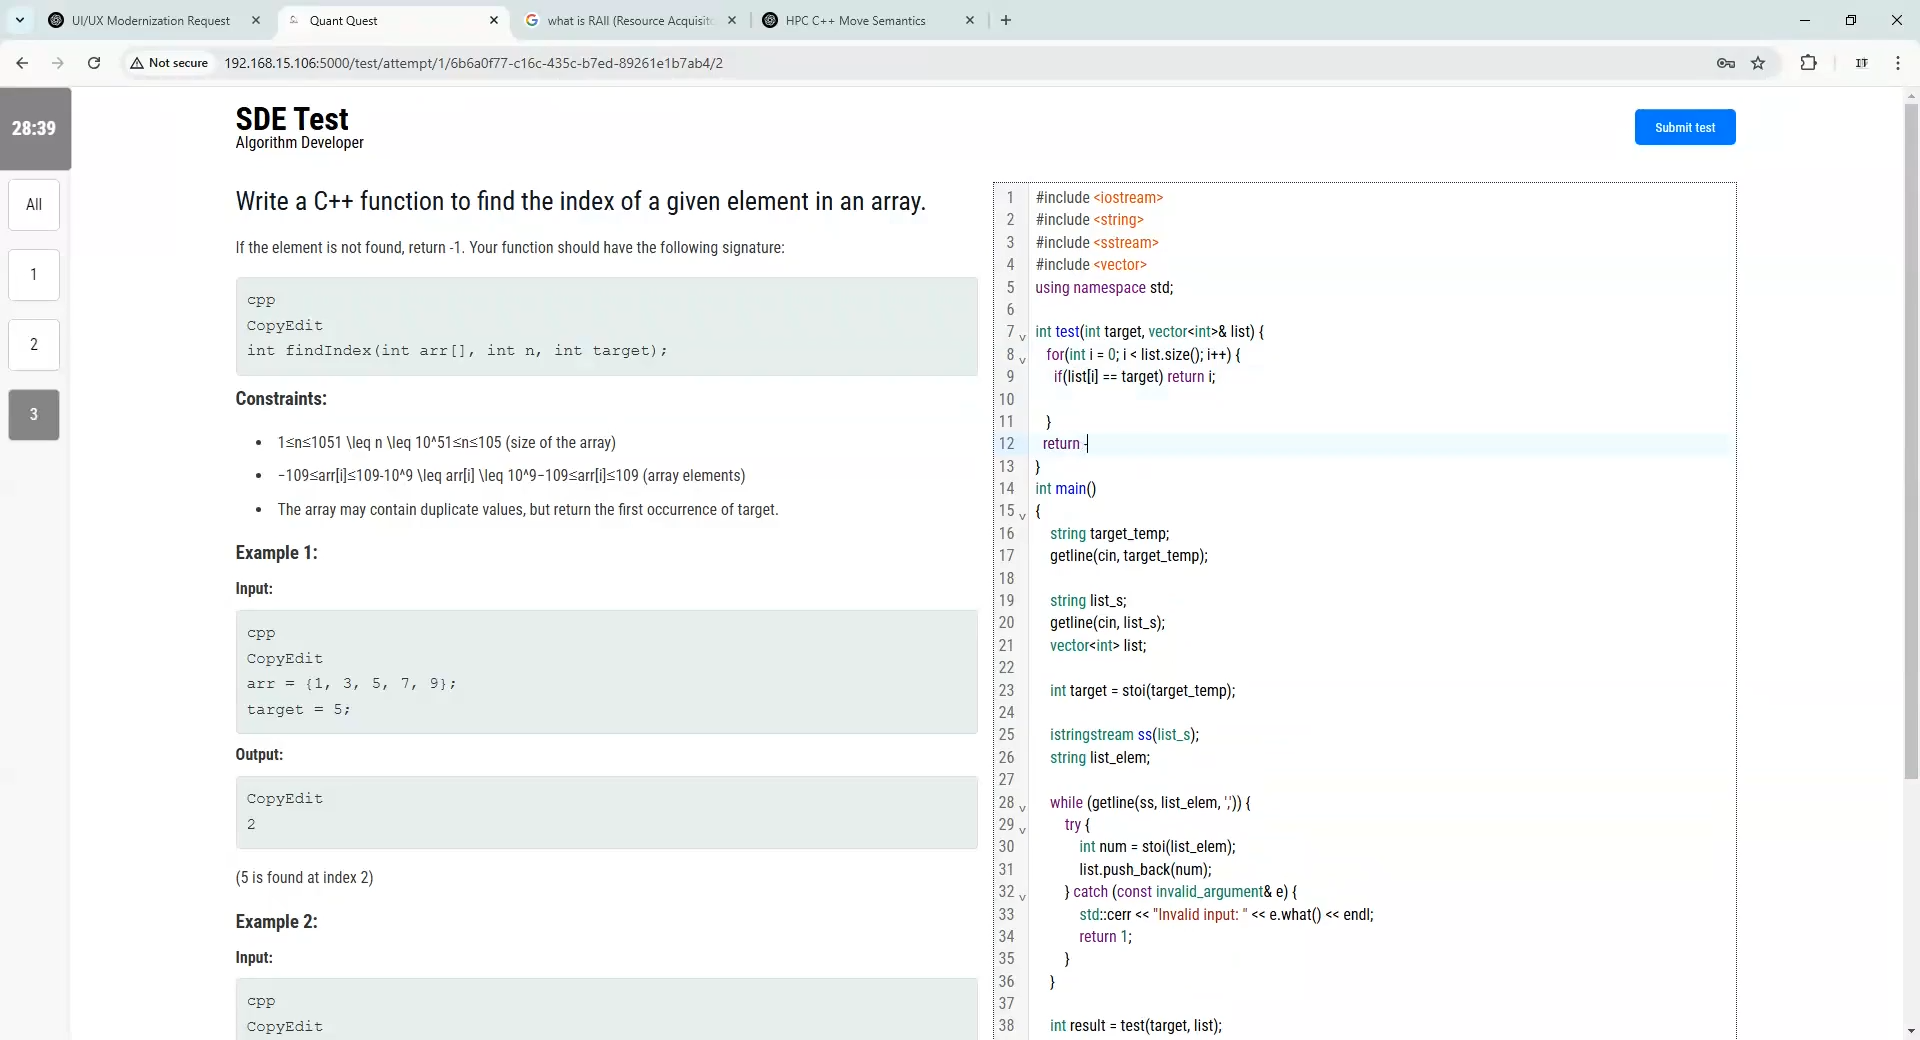Open a new browser tab
Viewport: 1920px width, 1040px height.
point(1006,20)
